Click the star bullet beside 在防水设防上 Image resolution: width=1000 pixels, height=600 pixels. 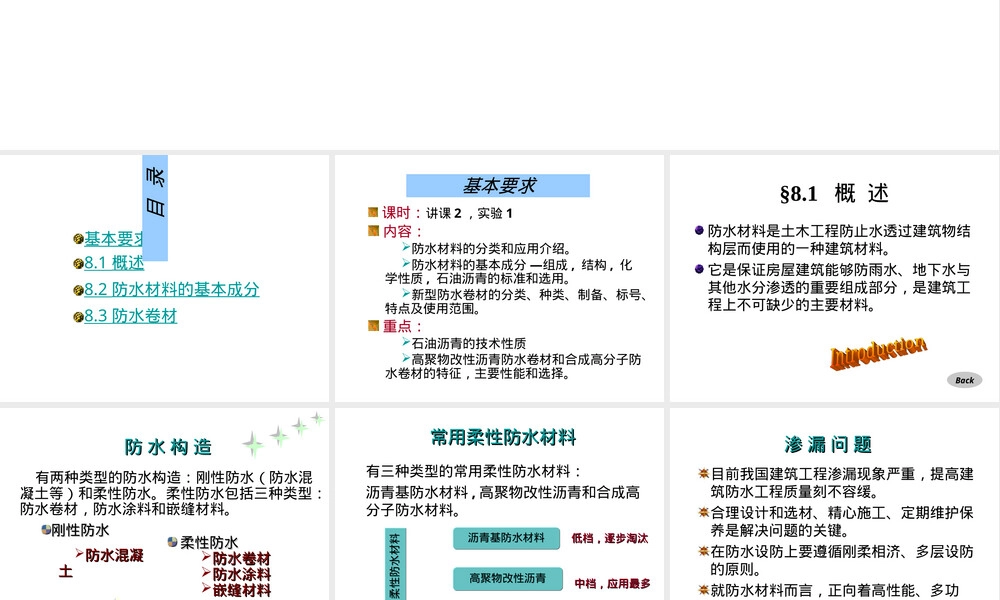tap(703, 551)
